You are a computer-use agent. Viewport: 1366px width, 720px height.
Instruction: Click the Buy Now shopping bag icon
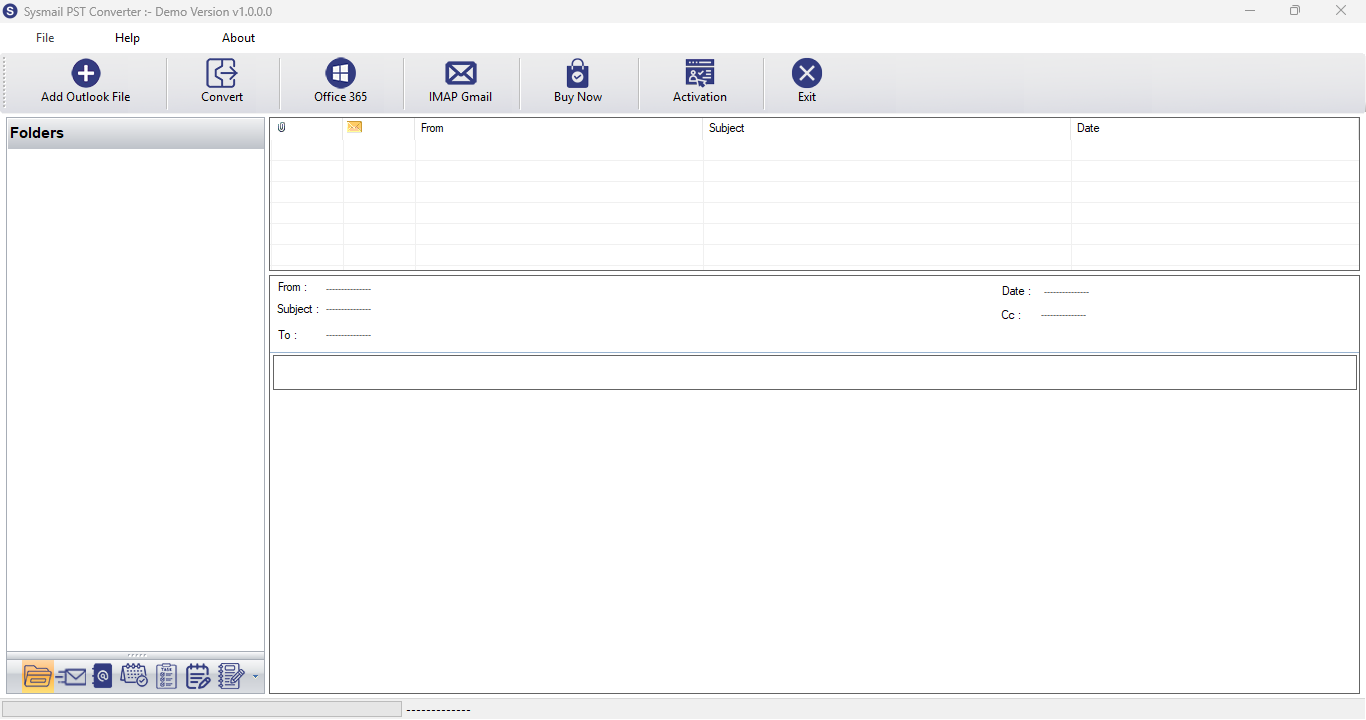pyautogui.click(x=578, y=73)
